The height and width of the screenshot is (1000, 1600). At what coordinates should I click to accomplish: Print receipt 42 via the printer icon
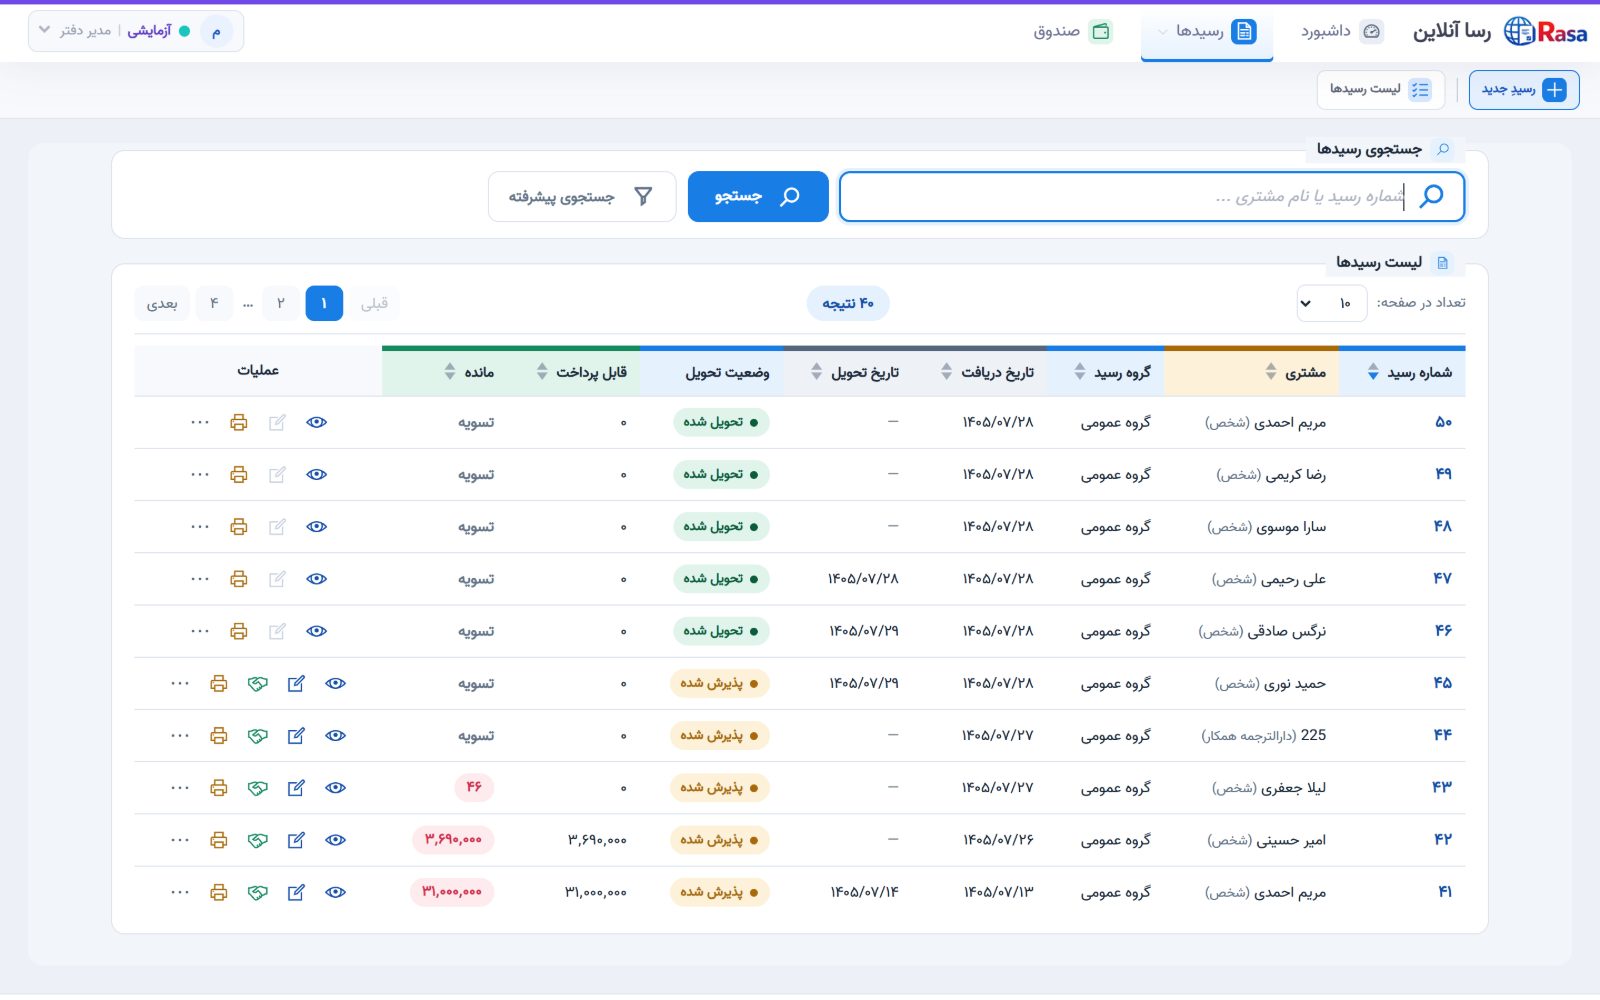pyautogui.click(x=219, y=840)
